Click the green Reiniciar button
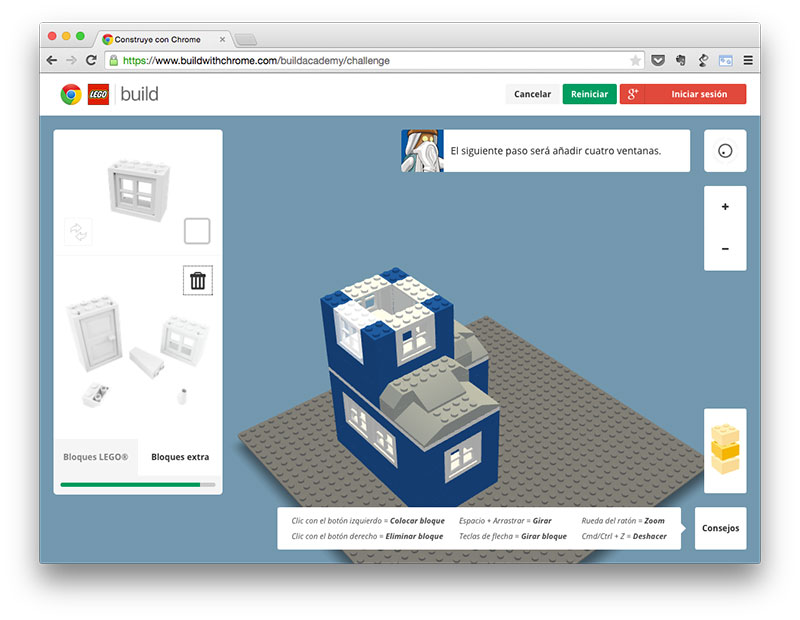The height and width of the screenshot is (620, 800). pos(589,94)
